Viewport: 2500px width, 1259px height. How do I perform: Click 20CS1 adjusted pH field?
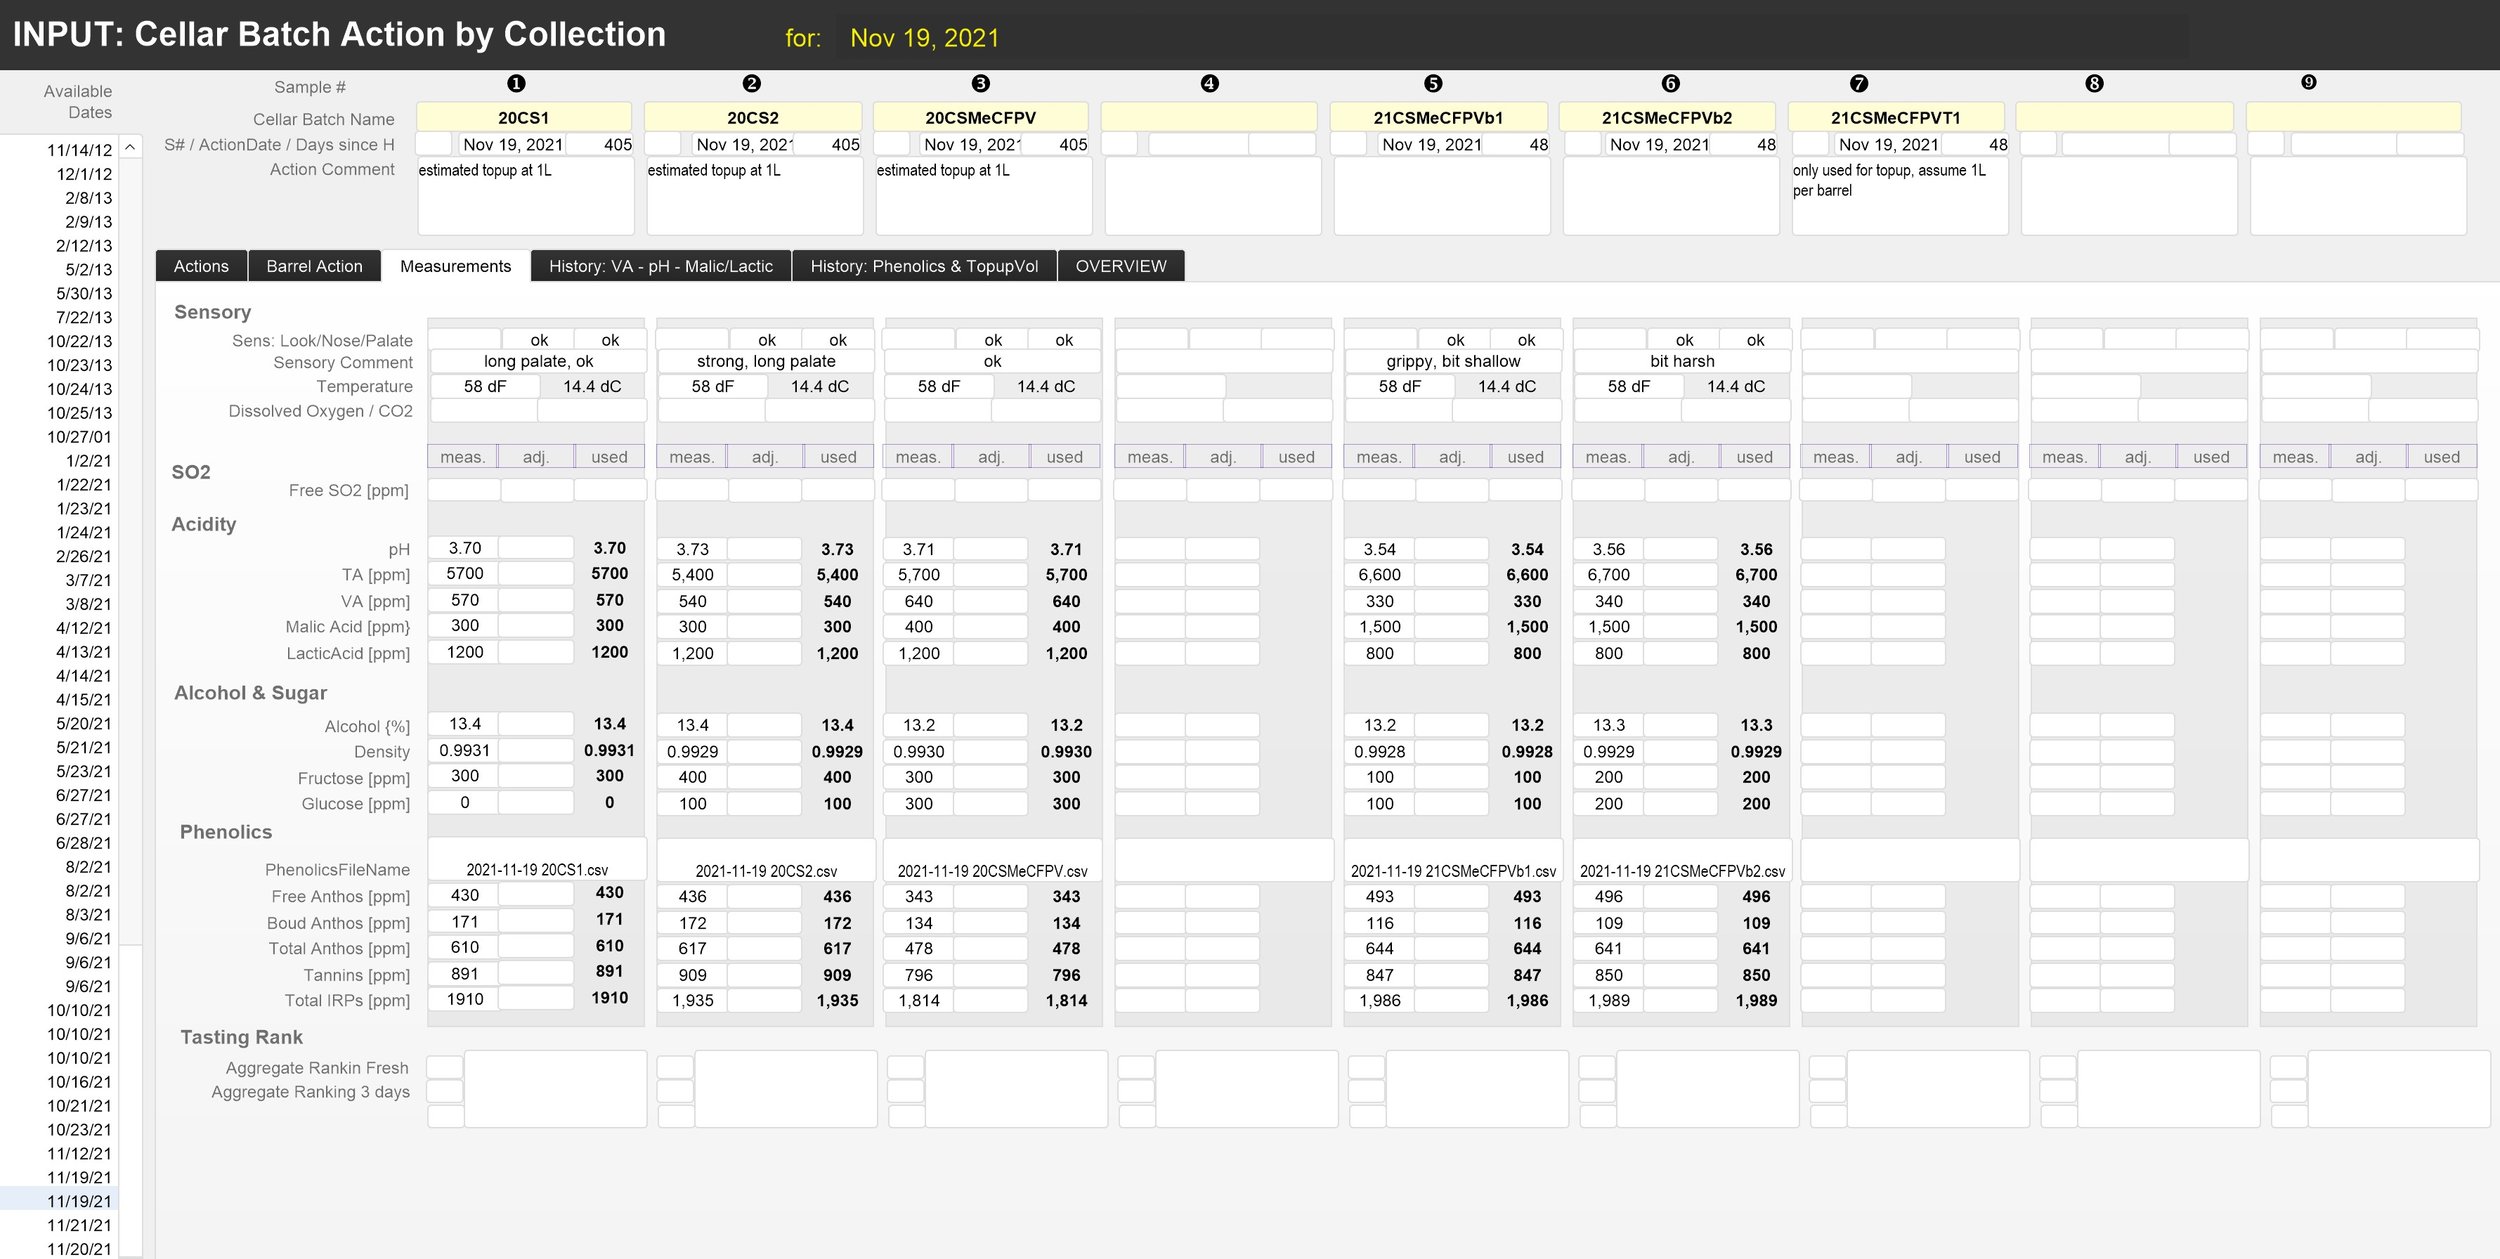click(536, 548)
